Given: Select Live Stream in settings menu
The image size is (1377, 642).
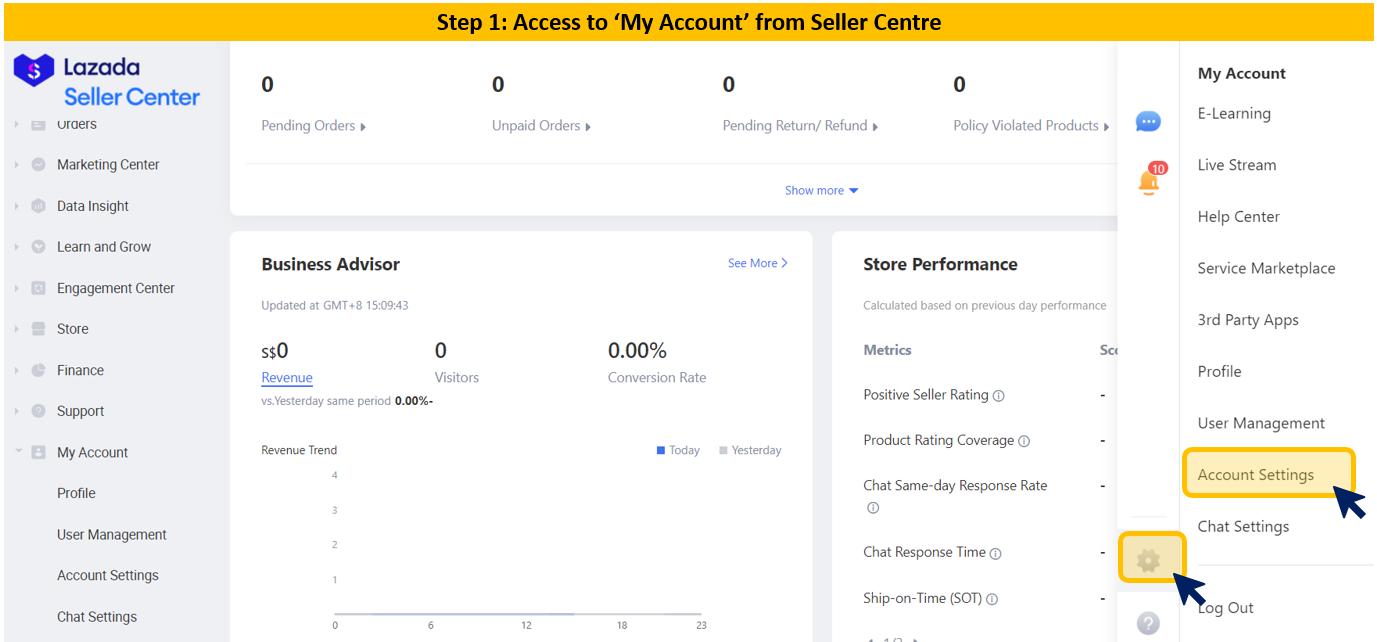Looking at the screenshot, I should pyautogui.click(x=1237, y=165).
